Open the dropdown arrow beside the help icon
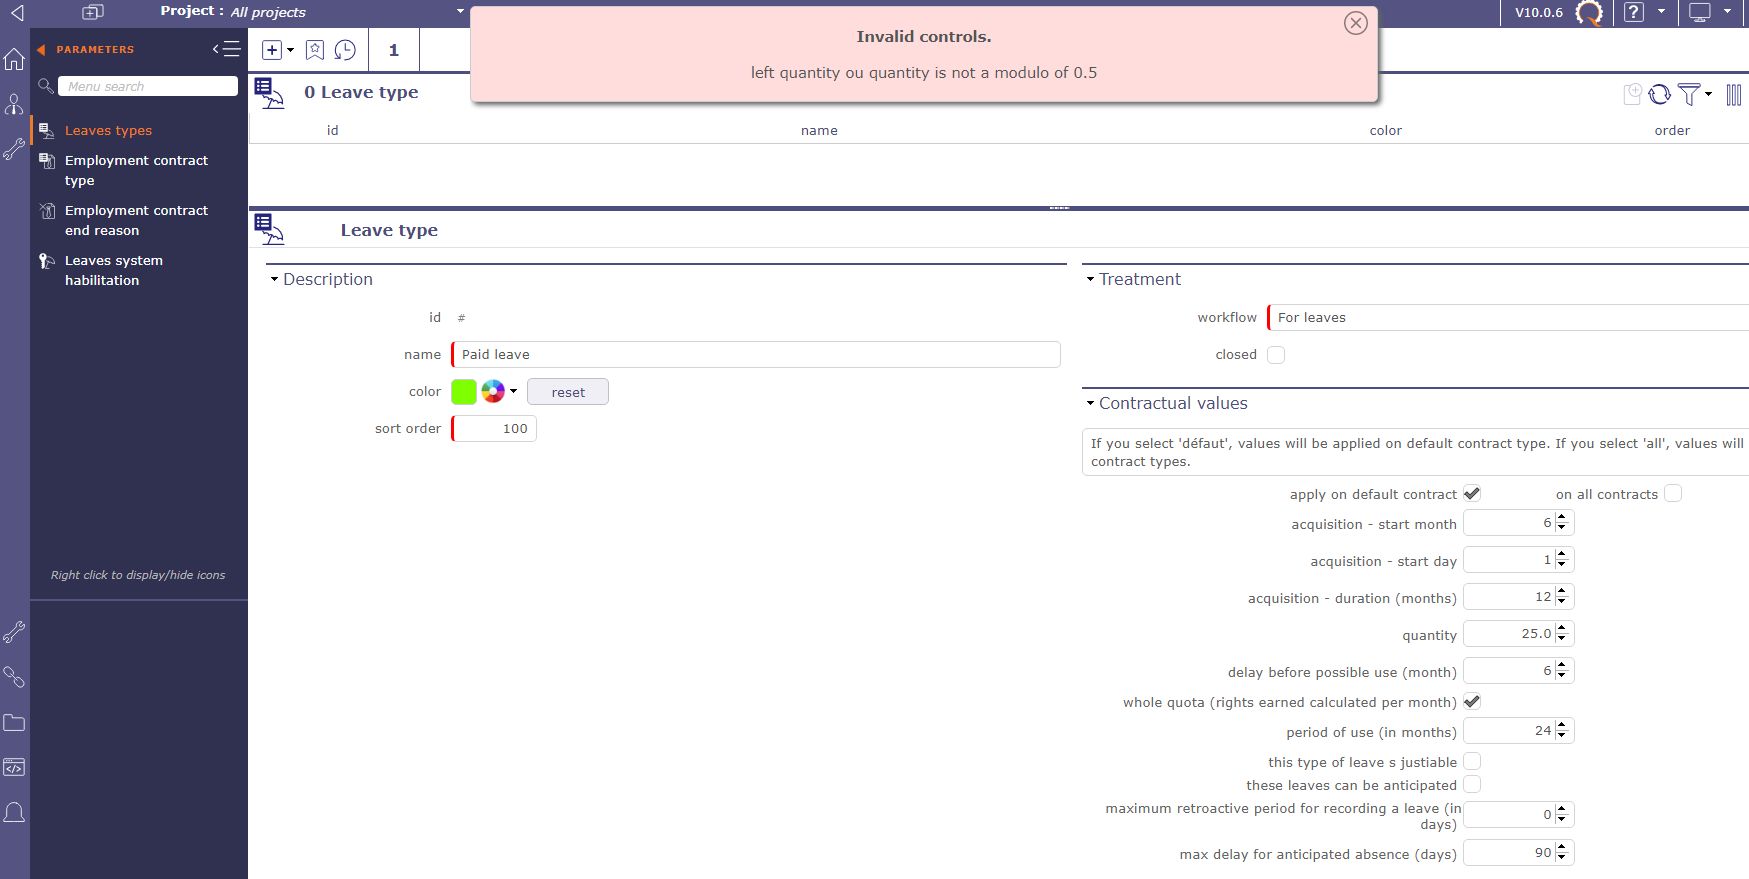The image size is (1749, 879). [x=1661, y=12]
